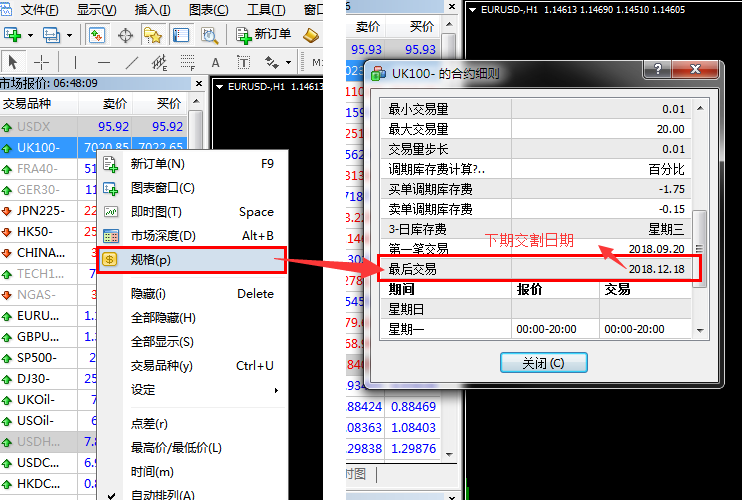742x500 pixels.
Task: Open the 图表(C) menu in menu bar
Action: coord(208,10)
